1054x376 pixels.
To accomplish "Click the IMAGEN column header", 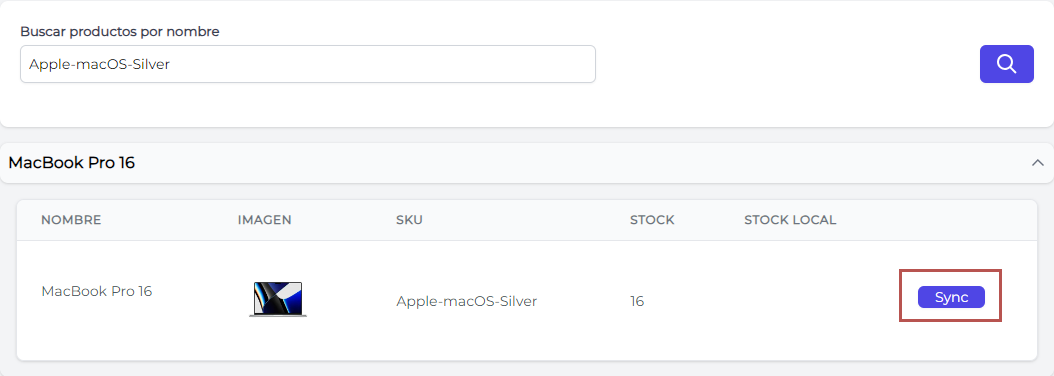I will click(265, 220).
